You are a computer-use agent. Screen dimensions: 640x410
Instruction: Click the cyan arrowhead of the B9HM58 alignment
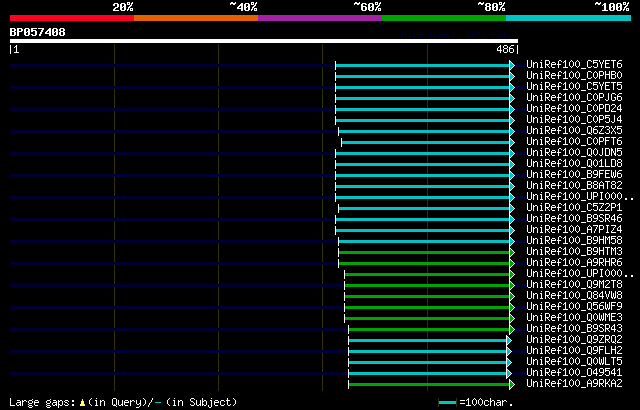pos(512,242)
